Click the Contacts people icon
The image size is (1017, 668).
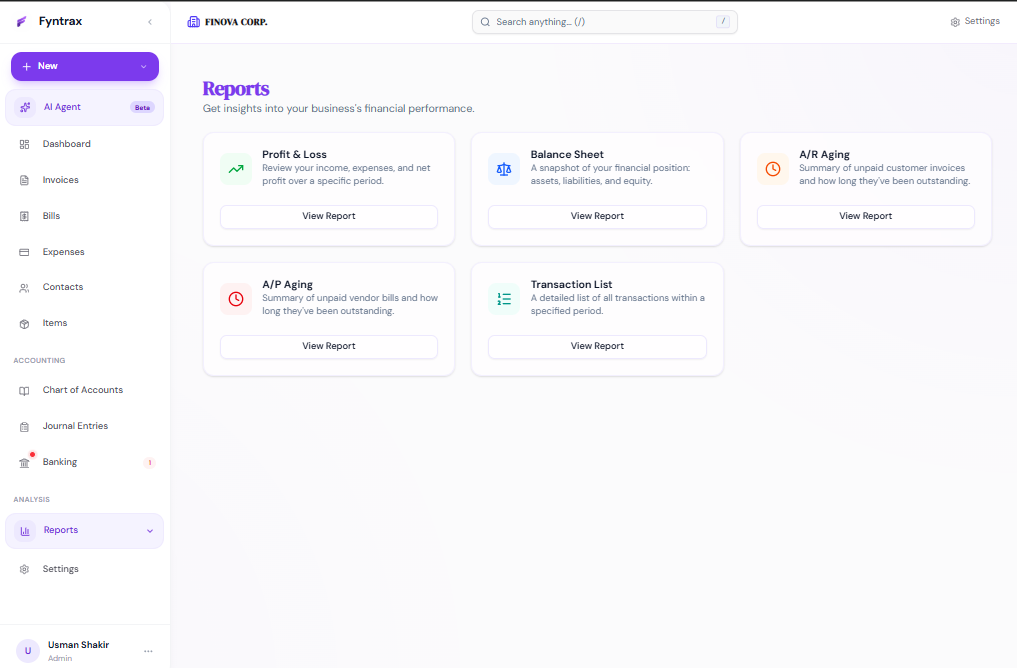(x=24, y=287)
